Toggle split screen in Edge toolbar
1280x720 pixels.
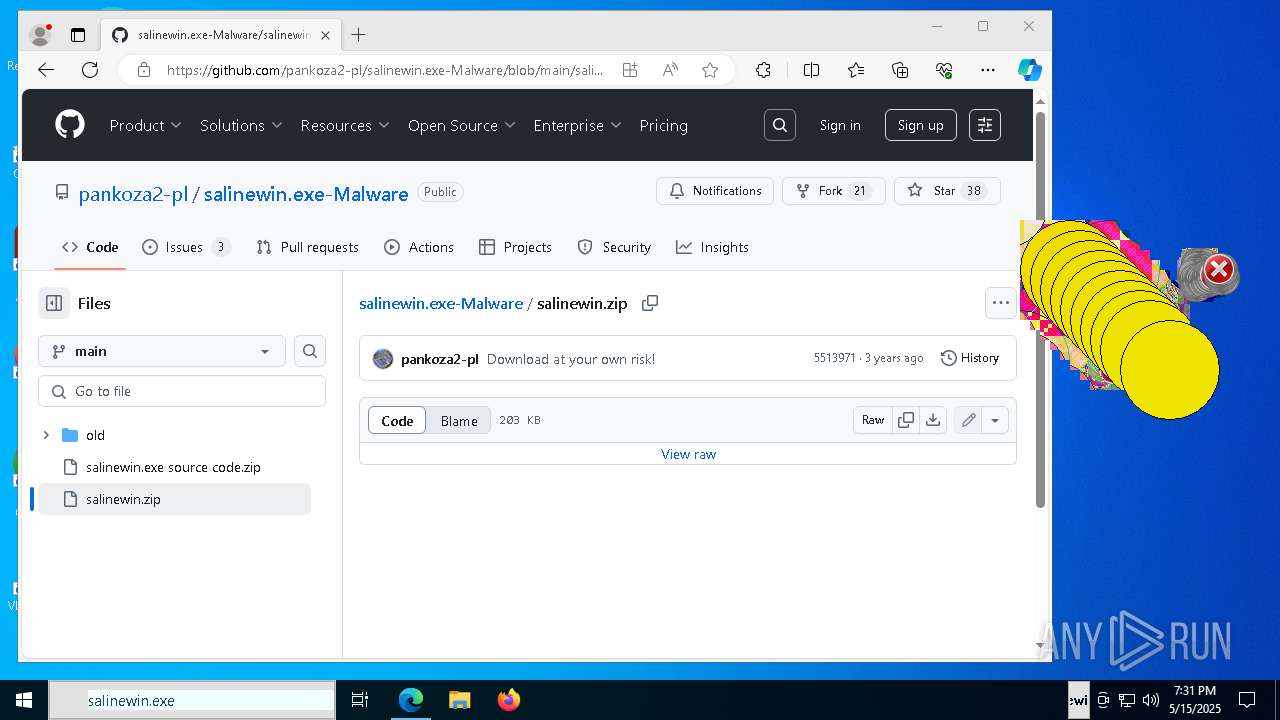pos(812,70)
